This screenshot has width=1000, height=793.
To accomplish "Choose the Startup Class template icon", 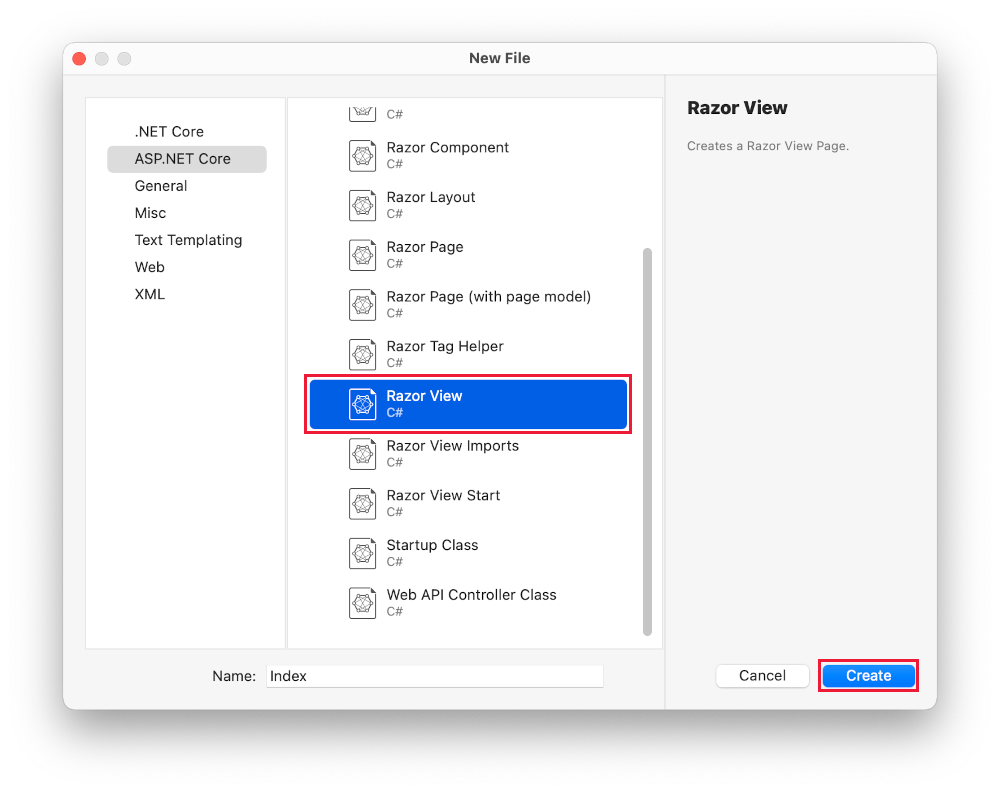I will click(x=362, y=553).
